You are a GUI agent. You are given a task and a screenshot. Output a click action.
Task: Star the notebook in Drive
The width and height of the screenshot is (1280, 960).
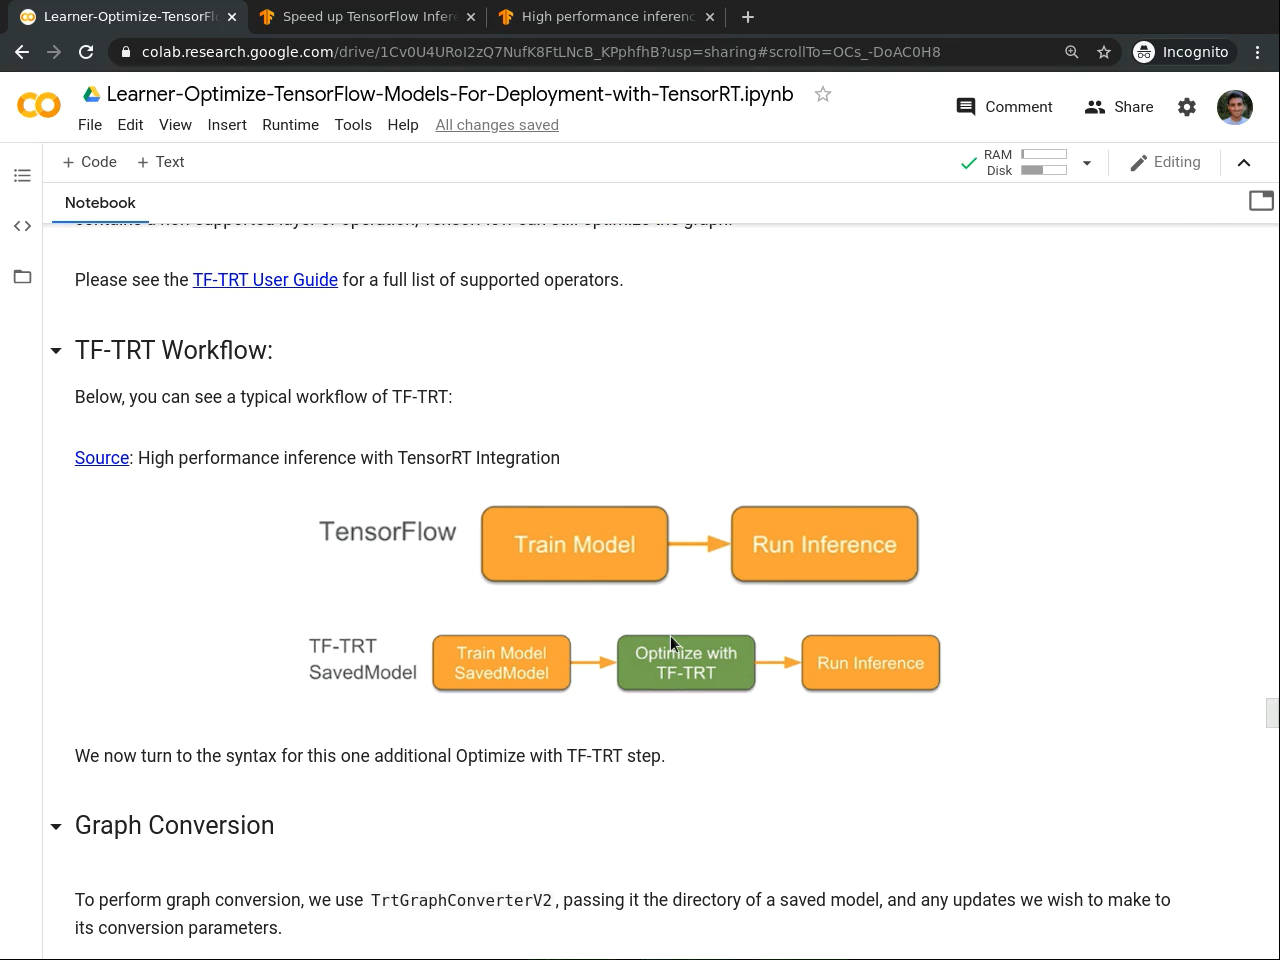pyautogui.click(x=823, y=94)
